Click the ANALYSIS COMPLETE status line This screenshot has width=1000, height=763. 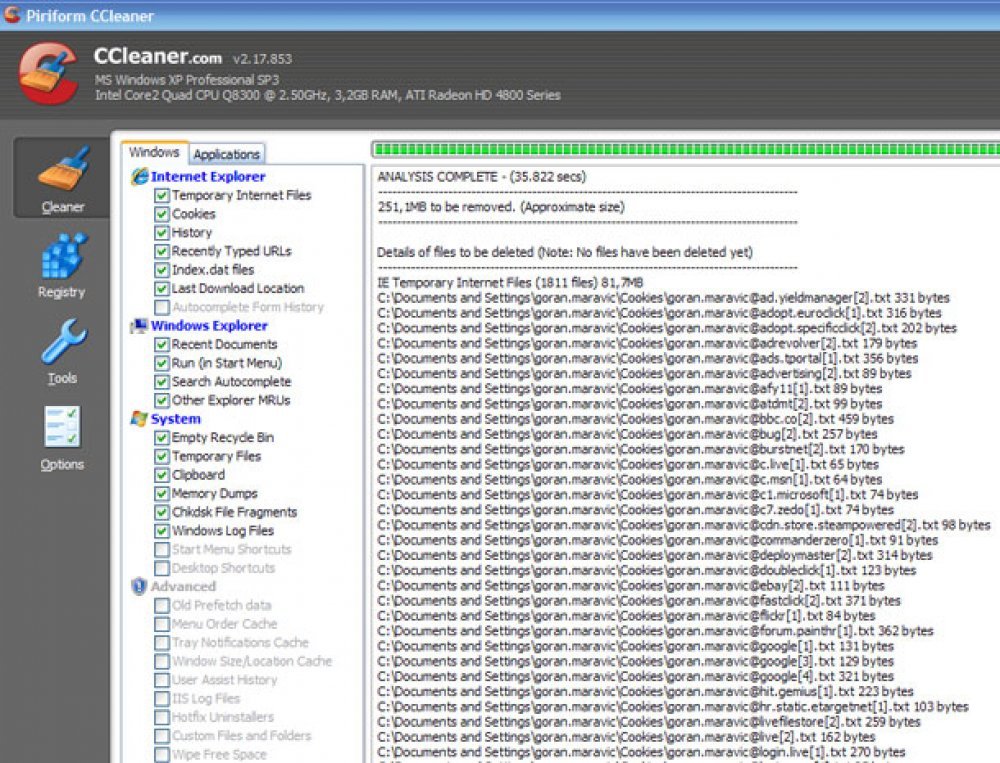coord(482,177)
